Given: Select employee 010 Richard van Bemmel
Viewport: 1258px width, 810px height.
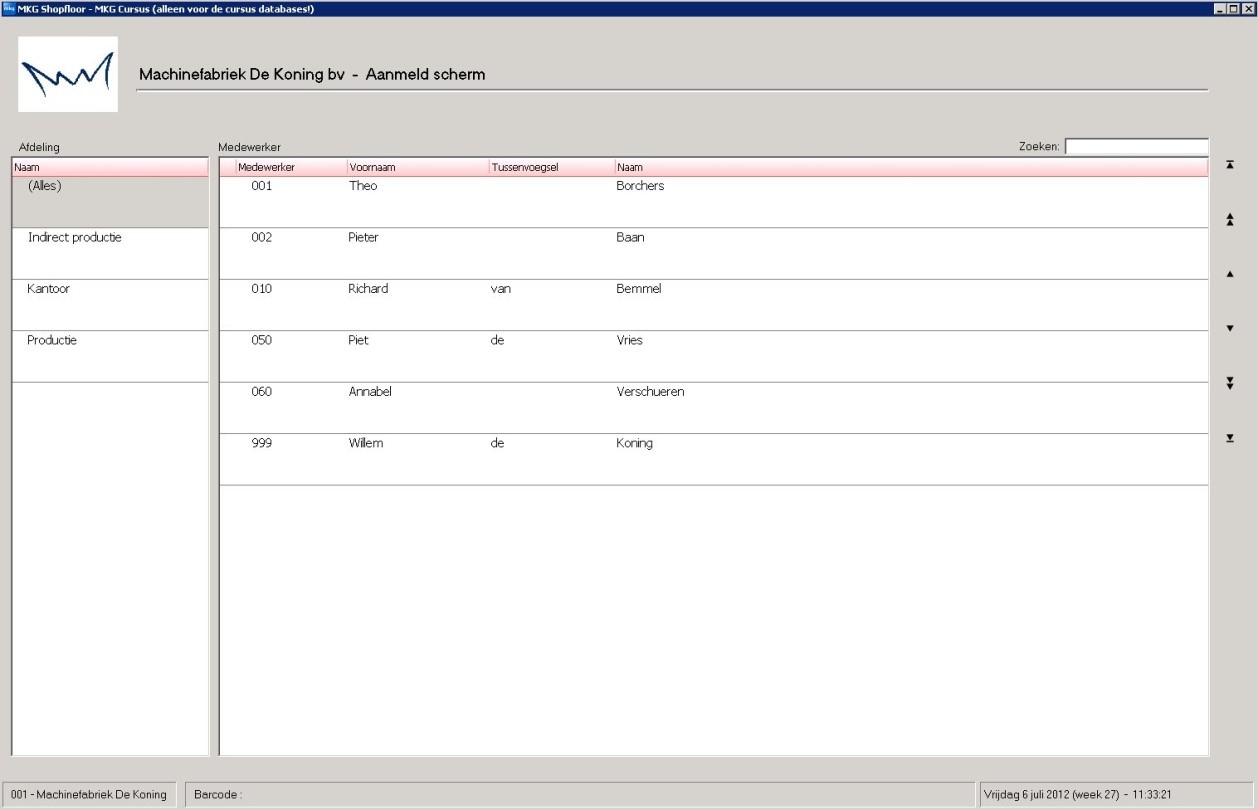Looking at the screenshot, I should tap(714, 305).
